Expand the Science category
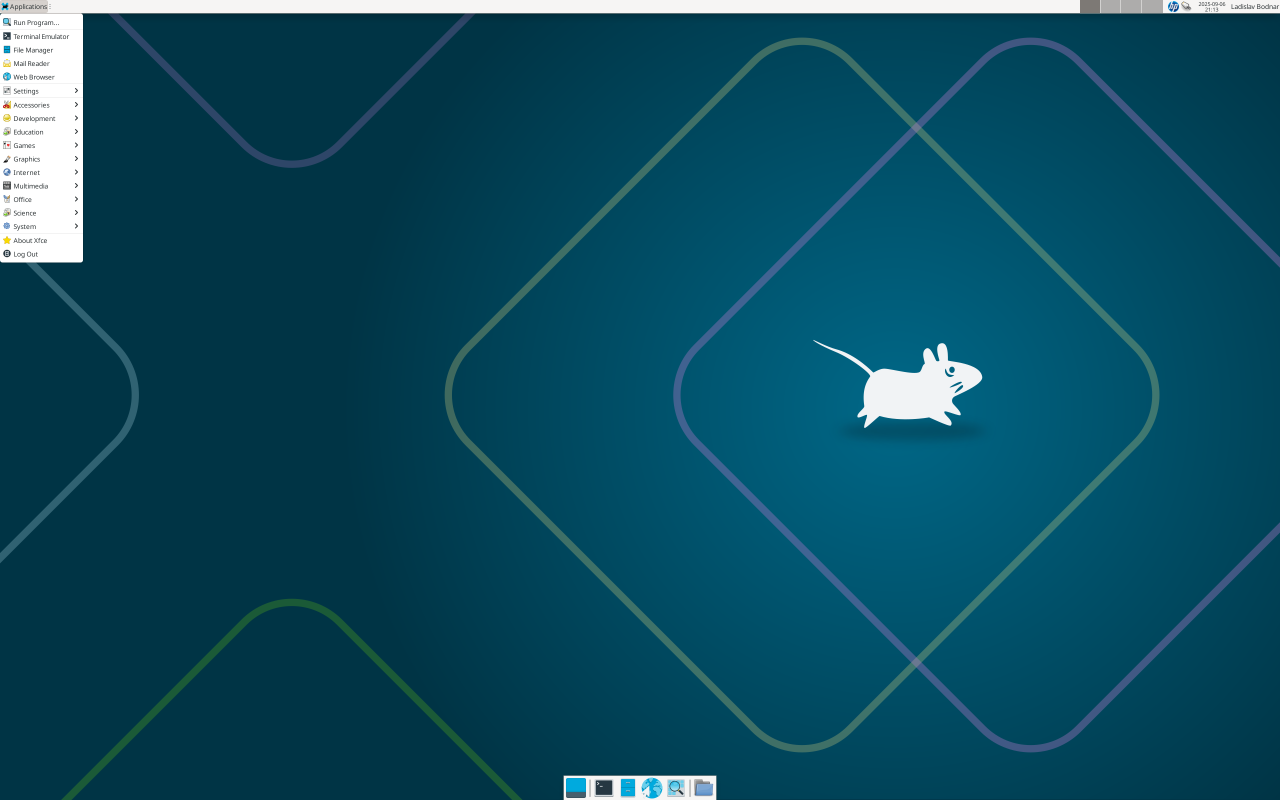Image resolution: width=1280 pixels, height=800 pixels. click(x=41, y=213)
